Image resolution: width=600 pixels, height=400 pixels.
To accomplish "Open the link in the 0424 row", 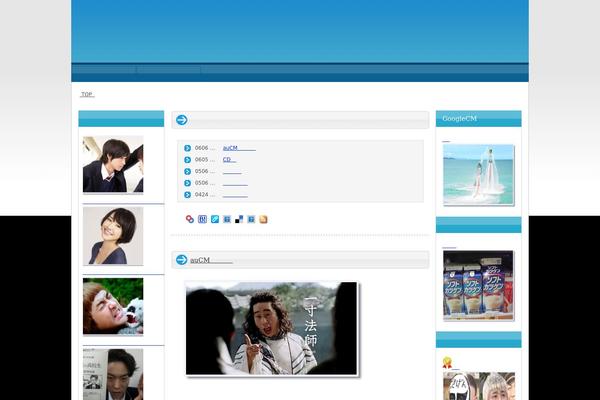I will pyautogui.click(x=235, y=195).
